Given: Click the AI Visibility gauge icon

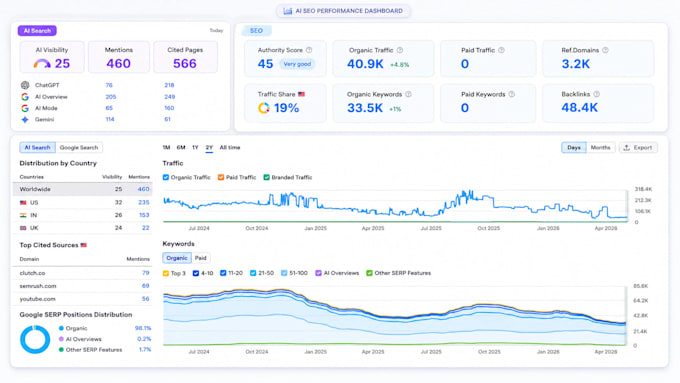Looking at the screenshot, I should 42,64.
